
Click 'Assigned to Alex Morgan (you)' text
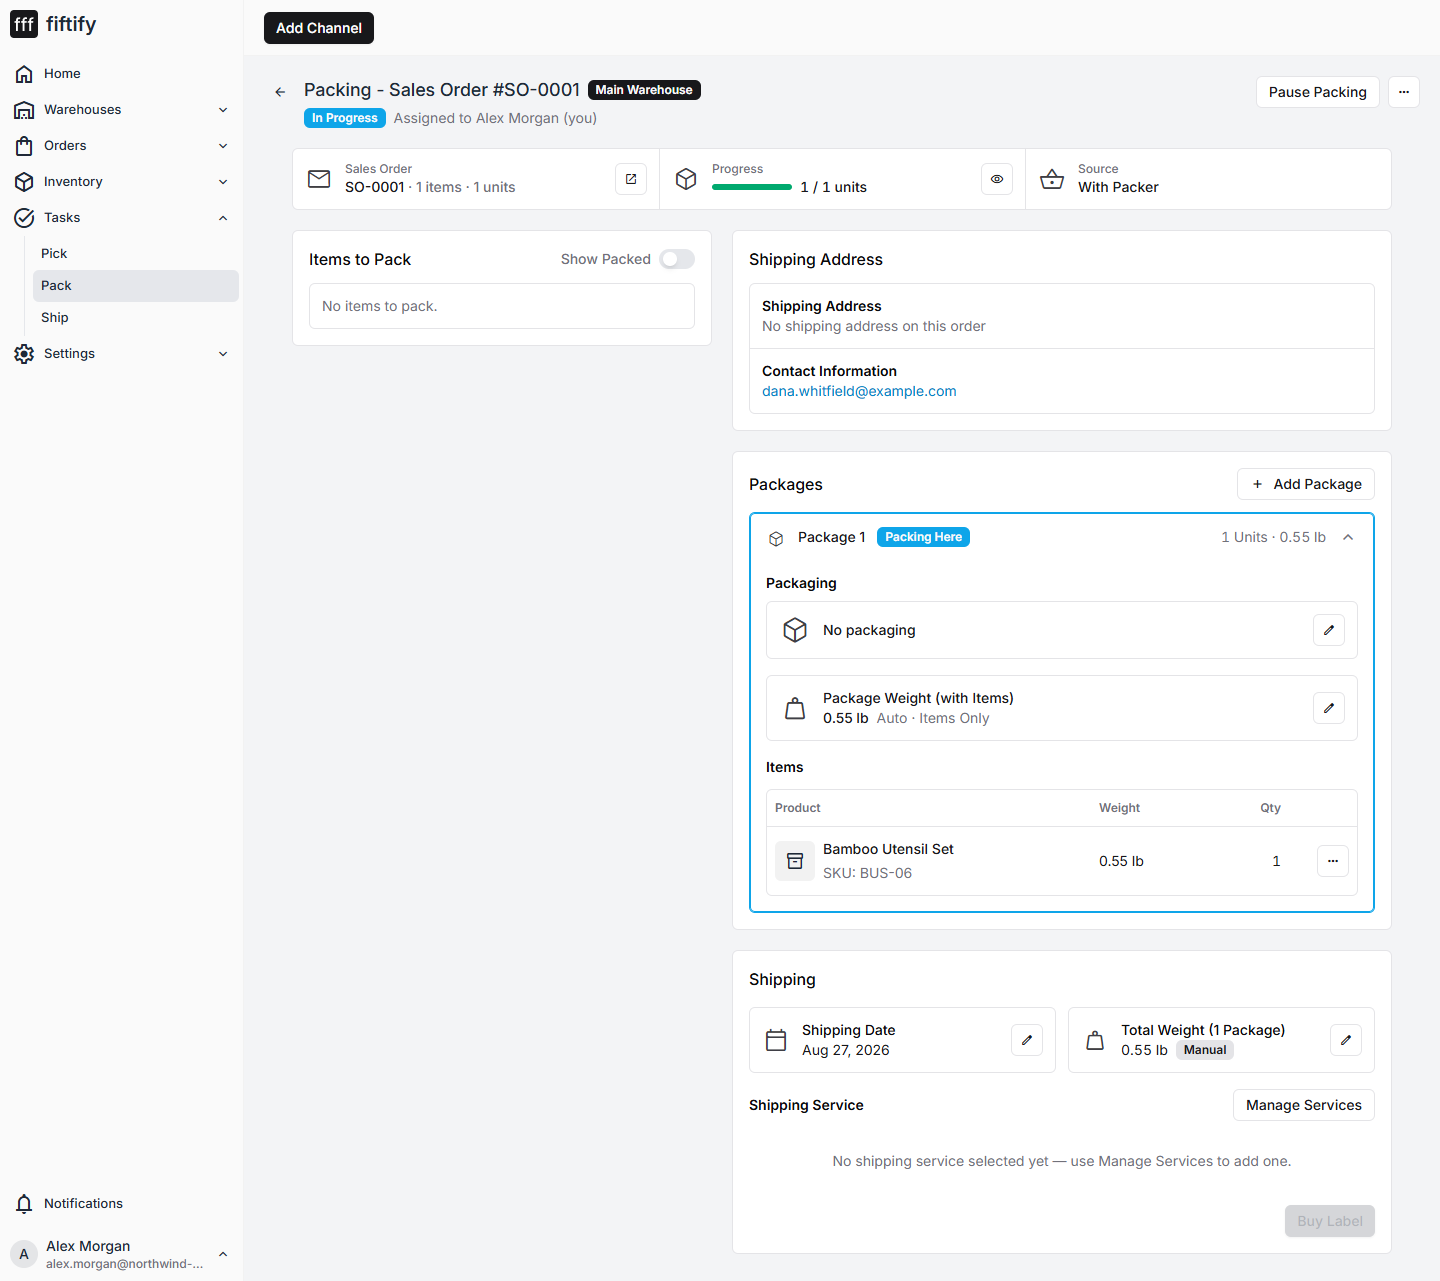click(495, 118)
